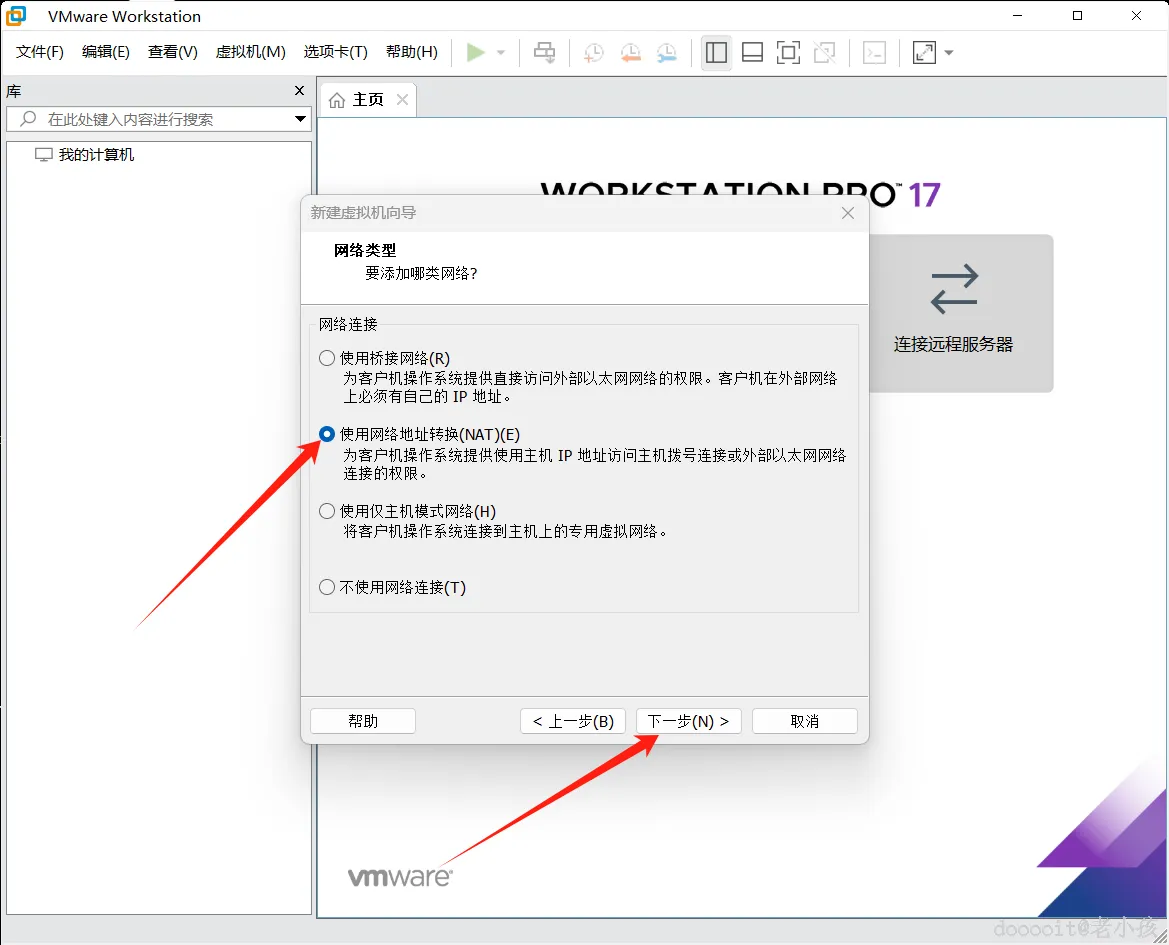The height and width of the screenshot is (945, 1169).
Task: Click the green power-on play icon
Action: pyautogui.click(x=476, y=52)
